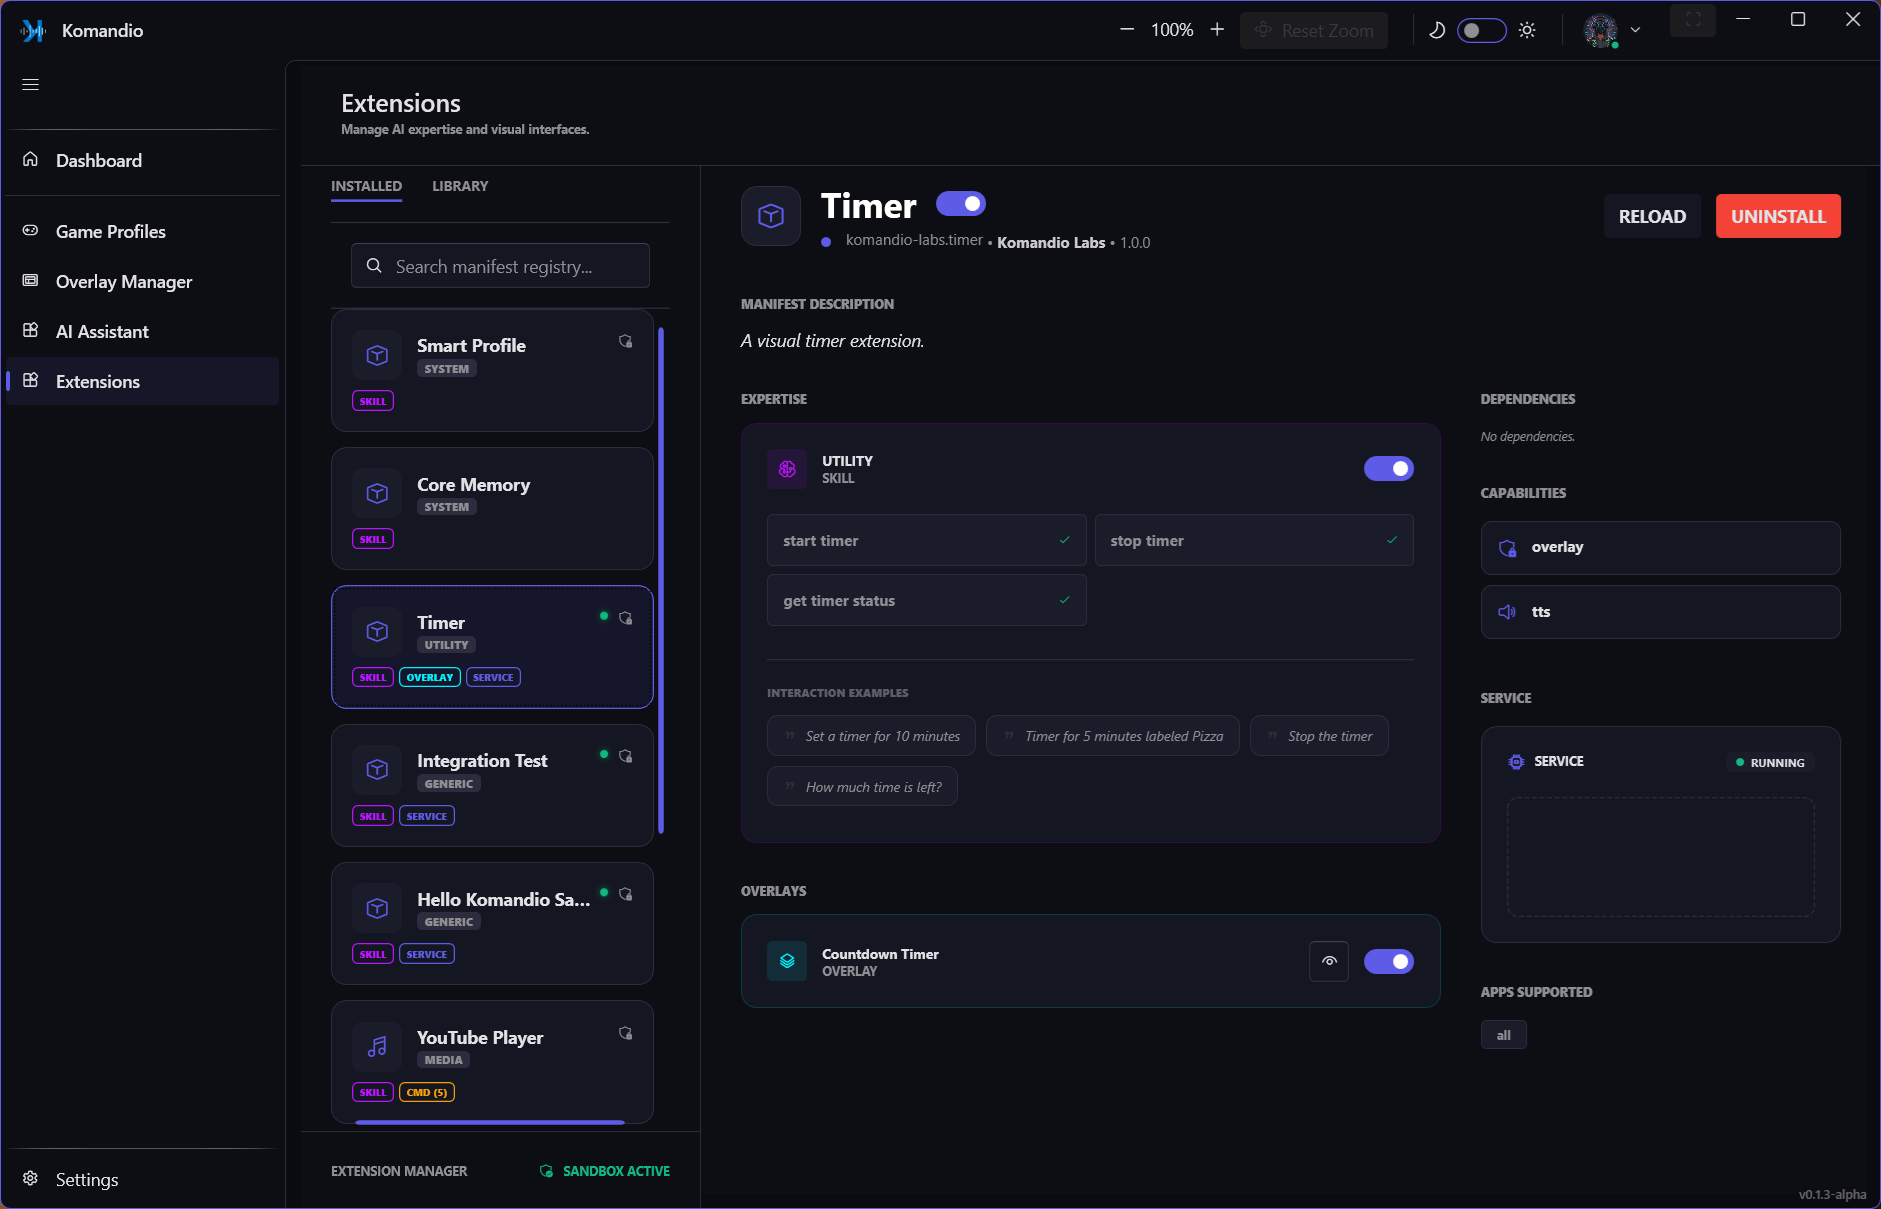1881x1209 pixels.
Task: Select Game Profiles in the sidebar
Action: (x=110, y=231)
